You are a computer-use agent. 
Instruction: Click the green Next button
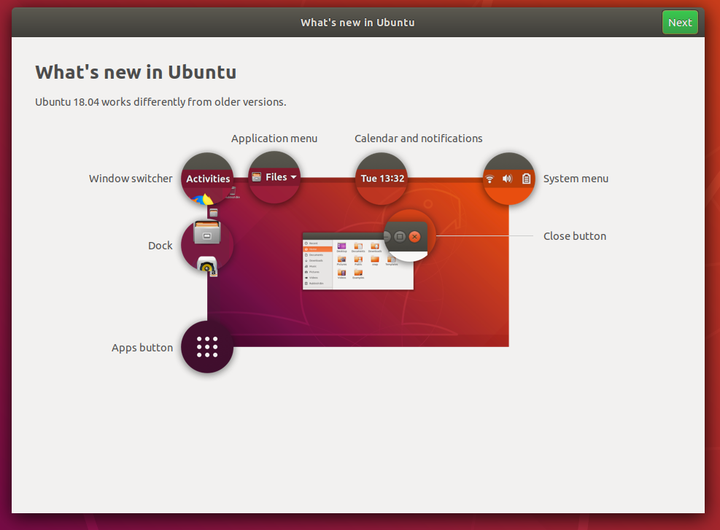680,23
